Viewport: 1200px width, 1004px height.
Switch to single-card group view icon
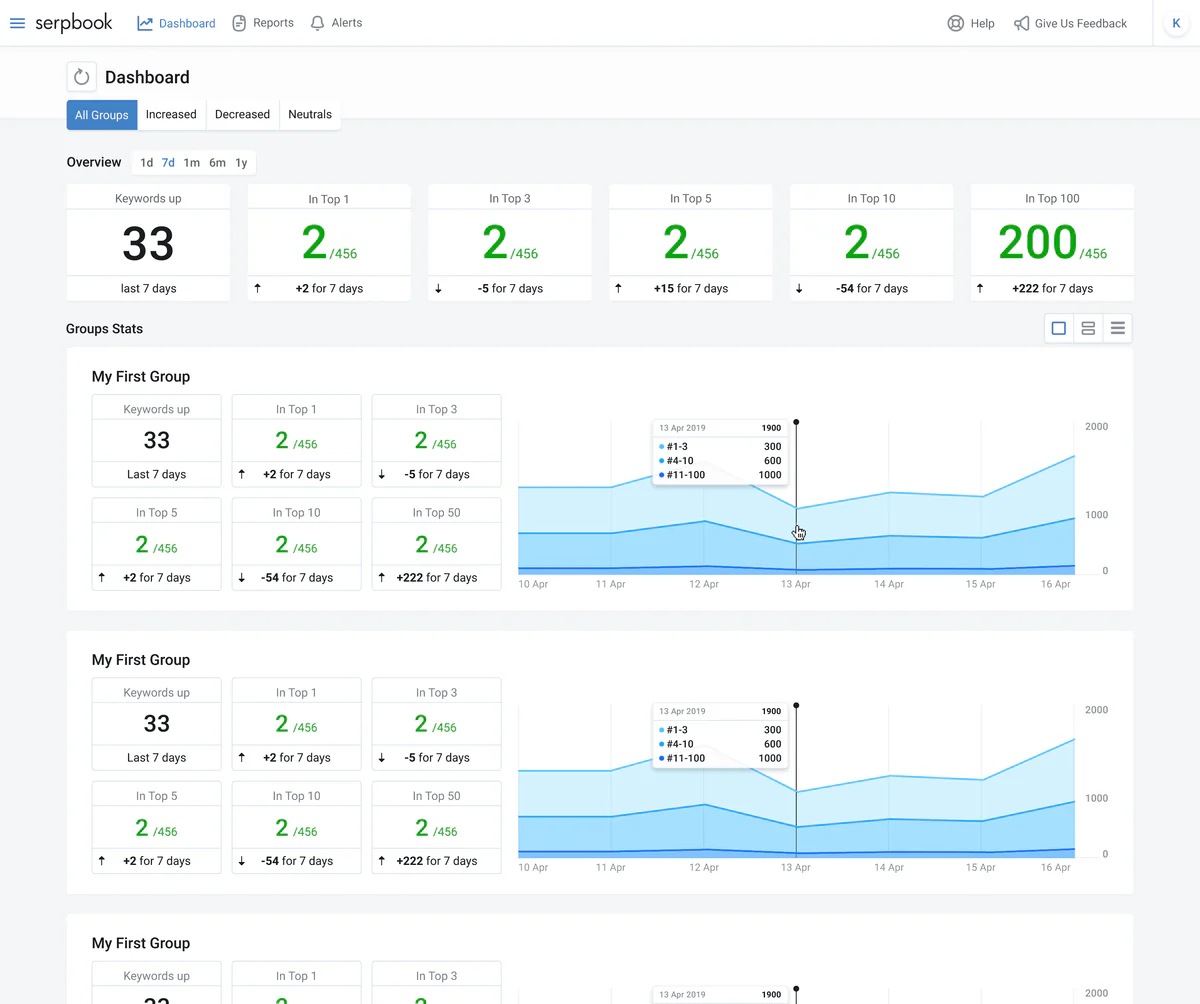pos(1059,328)
